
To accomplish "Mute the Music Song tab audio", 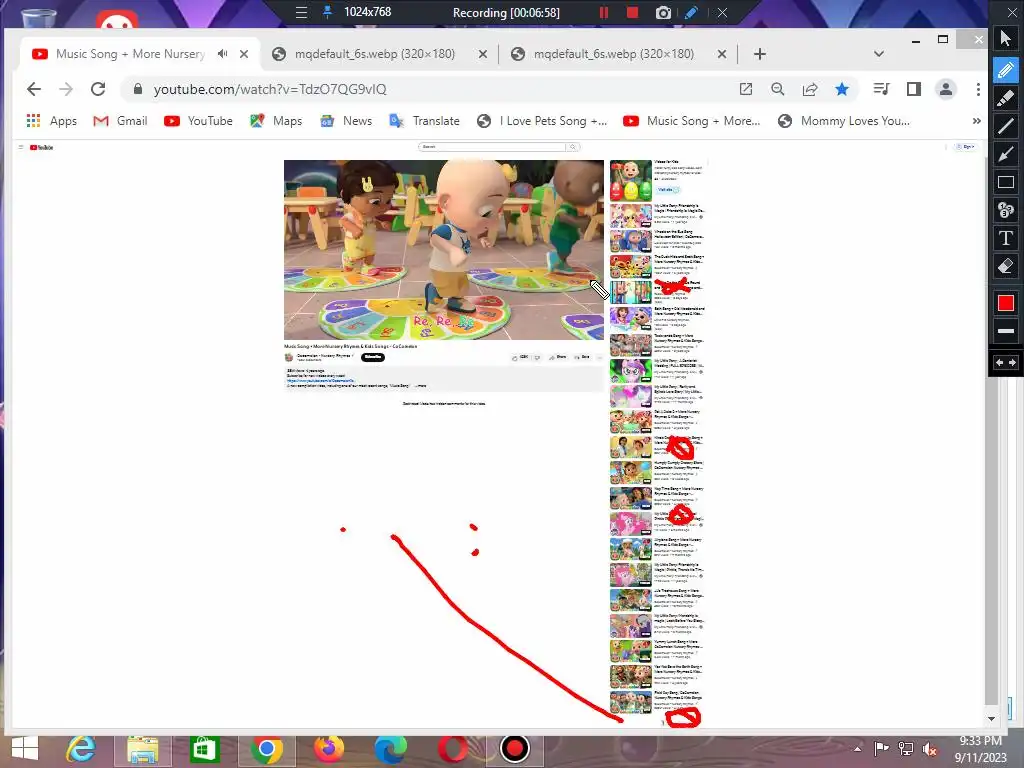I will [x=223, y=54].
